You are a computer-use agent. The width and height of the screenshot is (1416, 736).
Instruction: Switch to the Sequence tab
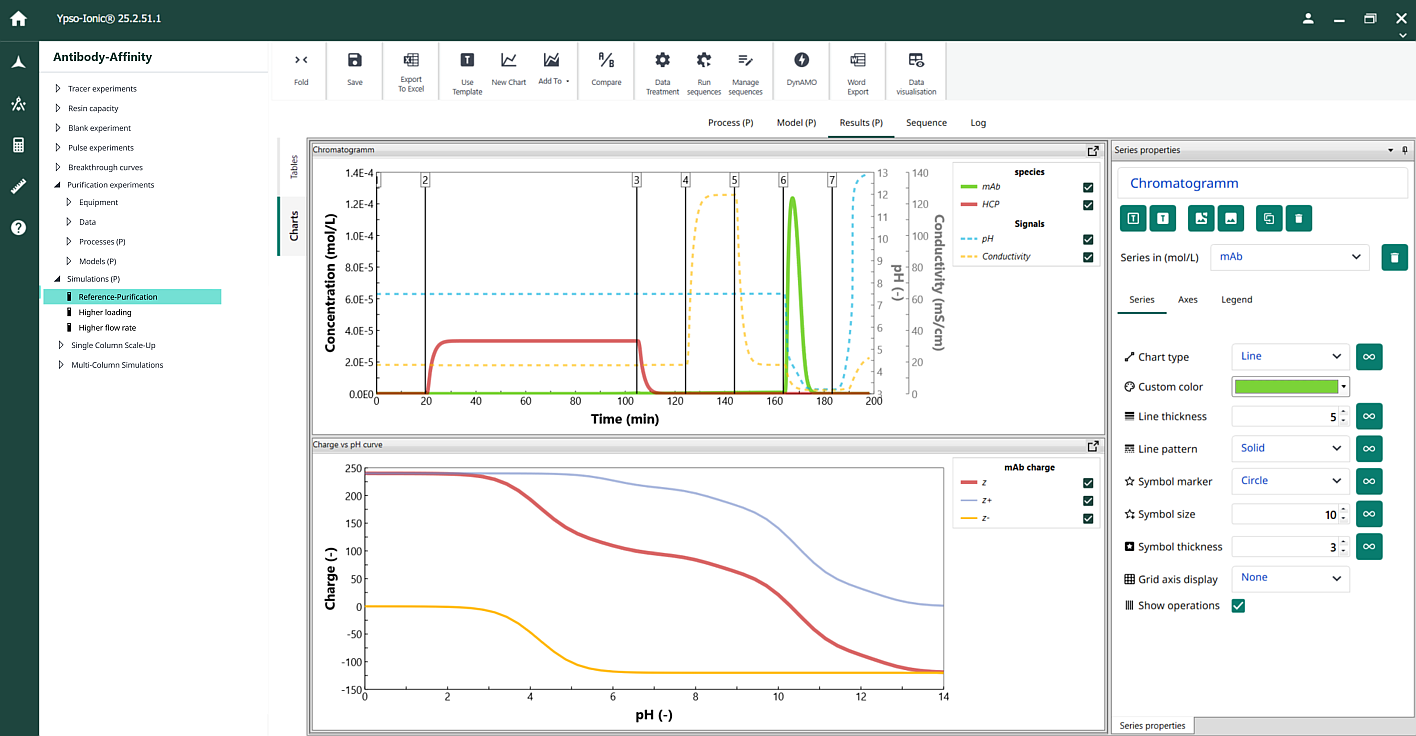pos(926,122)
